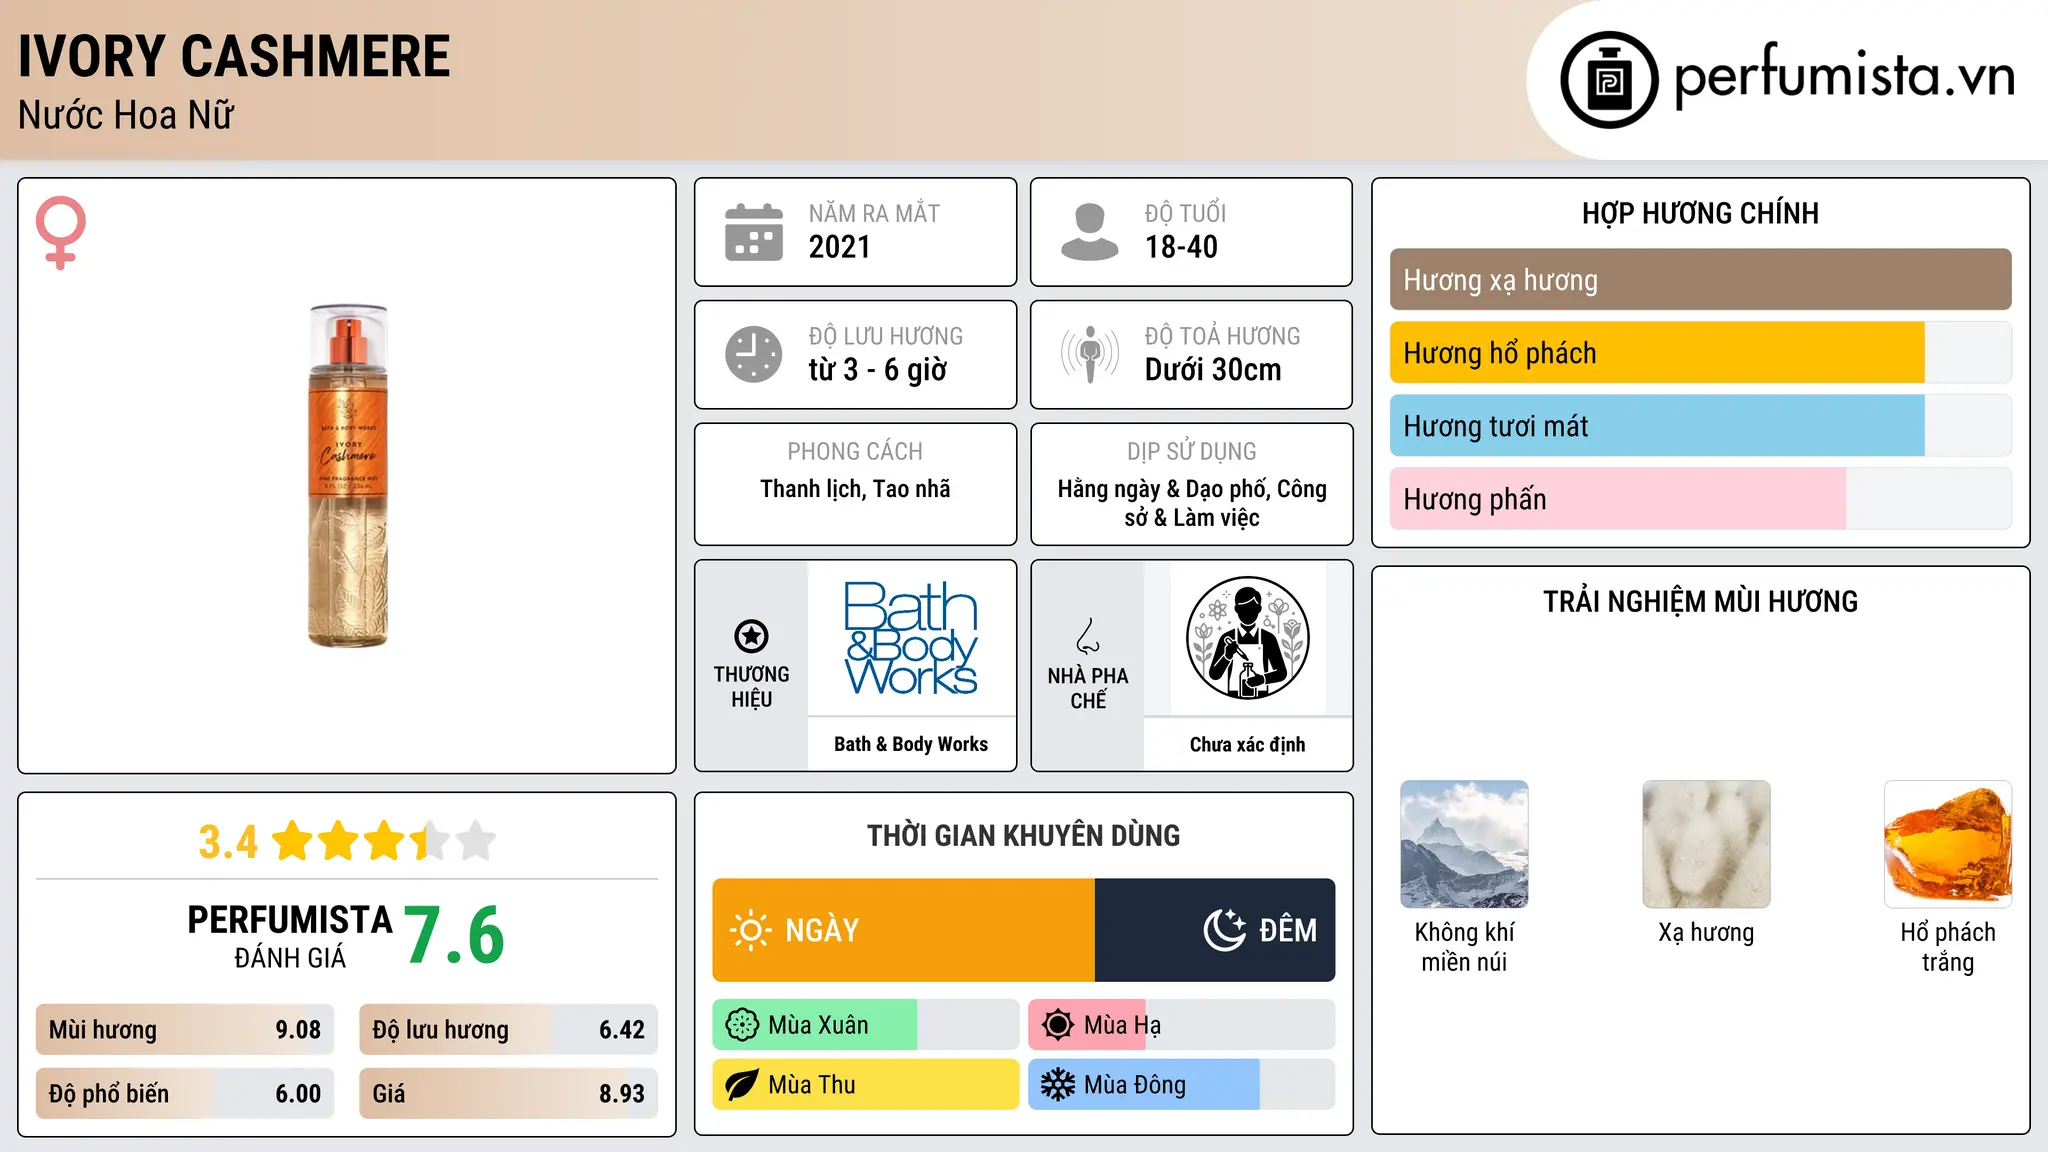Image resolution: width=2048 pixels, height=1152 pixels.
Task: Click the style text Thanh lịch, Tao nhã
Action: 855,489
